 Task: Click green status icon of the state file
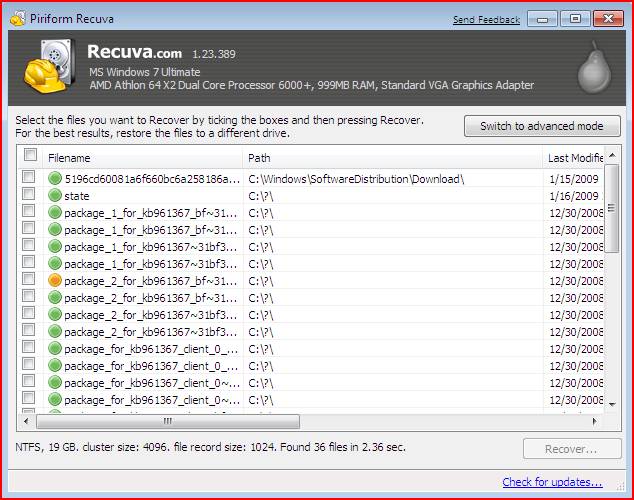coord(55,195)
